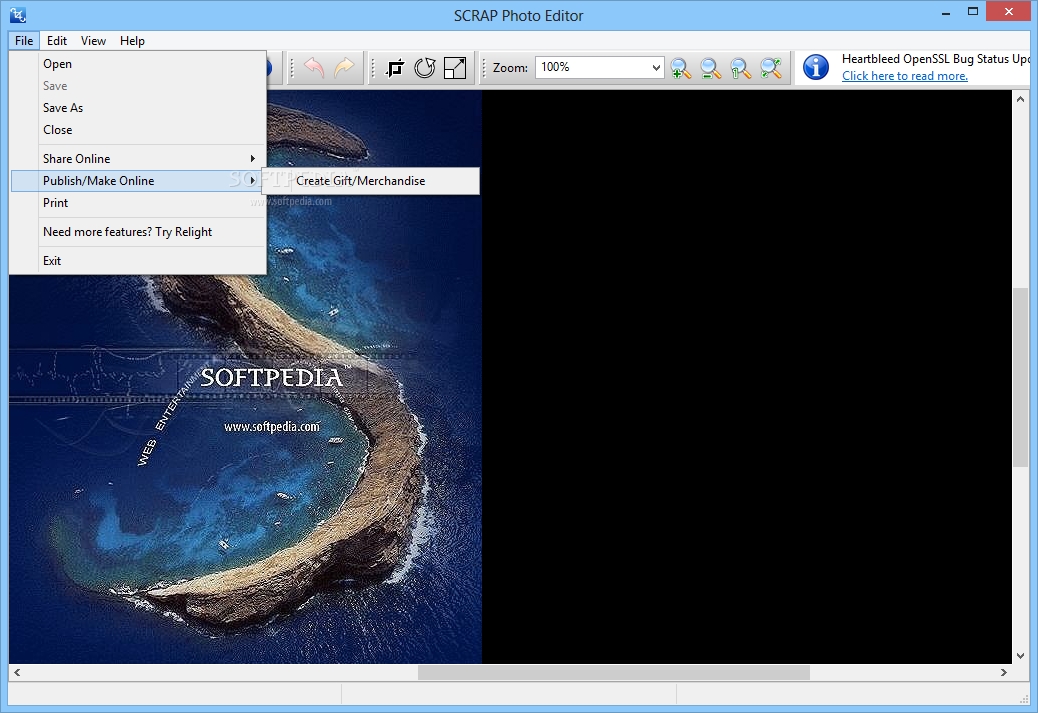Viewport: 1038px width, 713px height.
Task: Open the Edit menu
Action: [57, 40]
